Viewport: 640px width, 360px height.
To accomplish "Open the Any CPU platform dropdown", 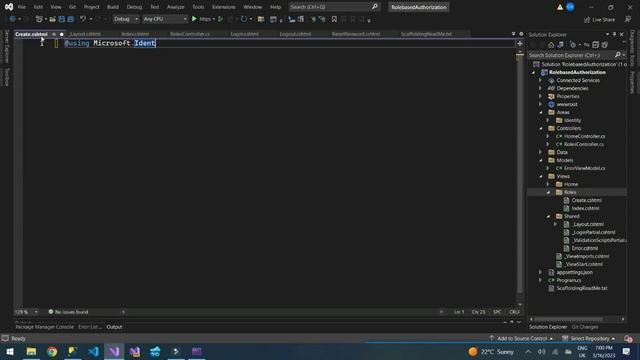I will coord(165,19).
